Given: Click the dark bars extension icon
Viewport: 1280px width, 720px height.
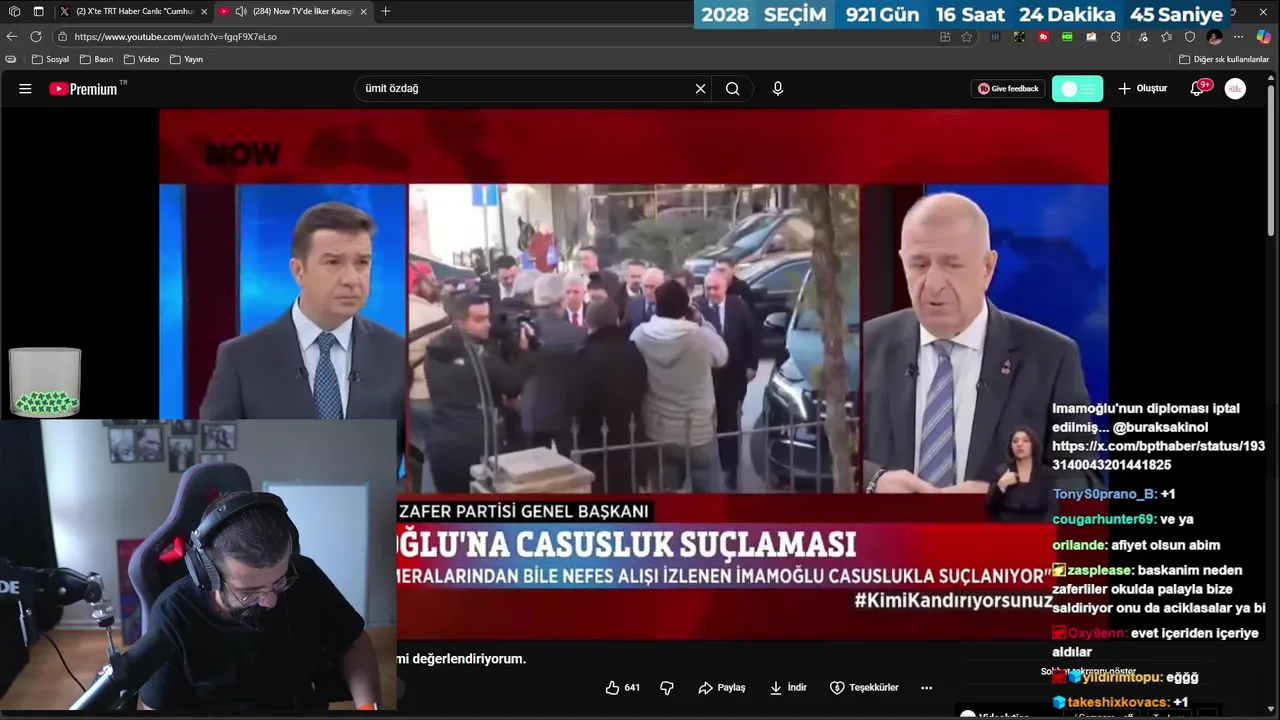Looking at the screenshot, I should 995,36.
